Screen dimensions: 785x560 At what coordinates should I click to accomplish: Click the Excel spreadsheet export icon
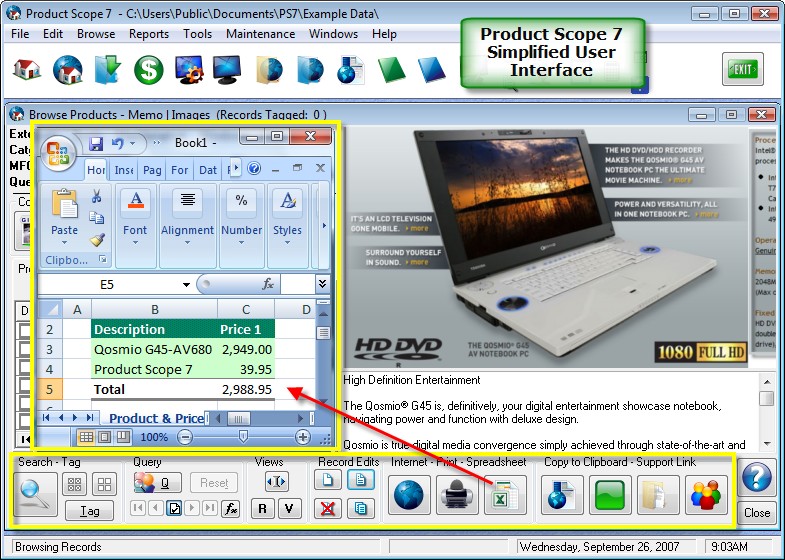505,495
